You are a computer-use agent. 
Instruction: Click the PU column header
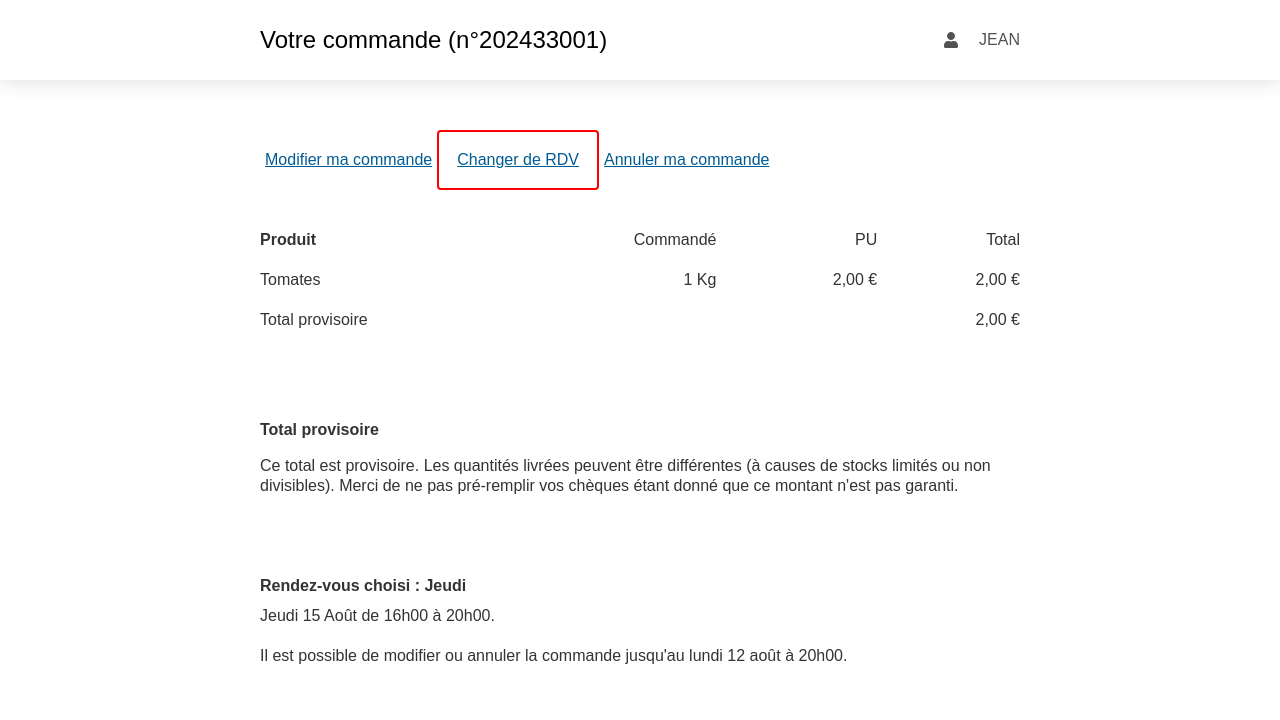[x=865, y=240]
